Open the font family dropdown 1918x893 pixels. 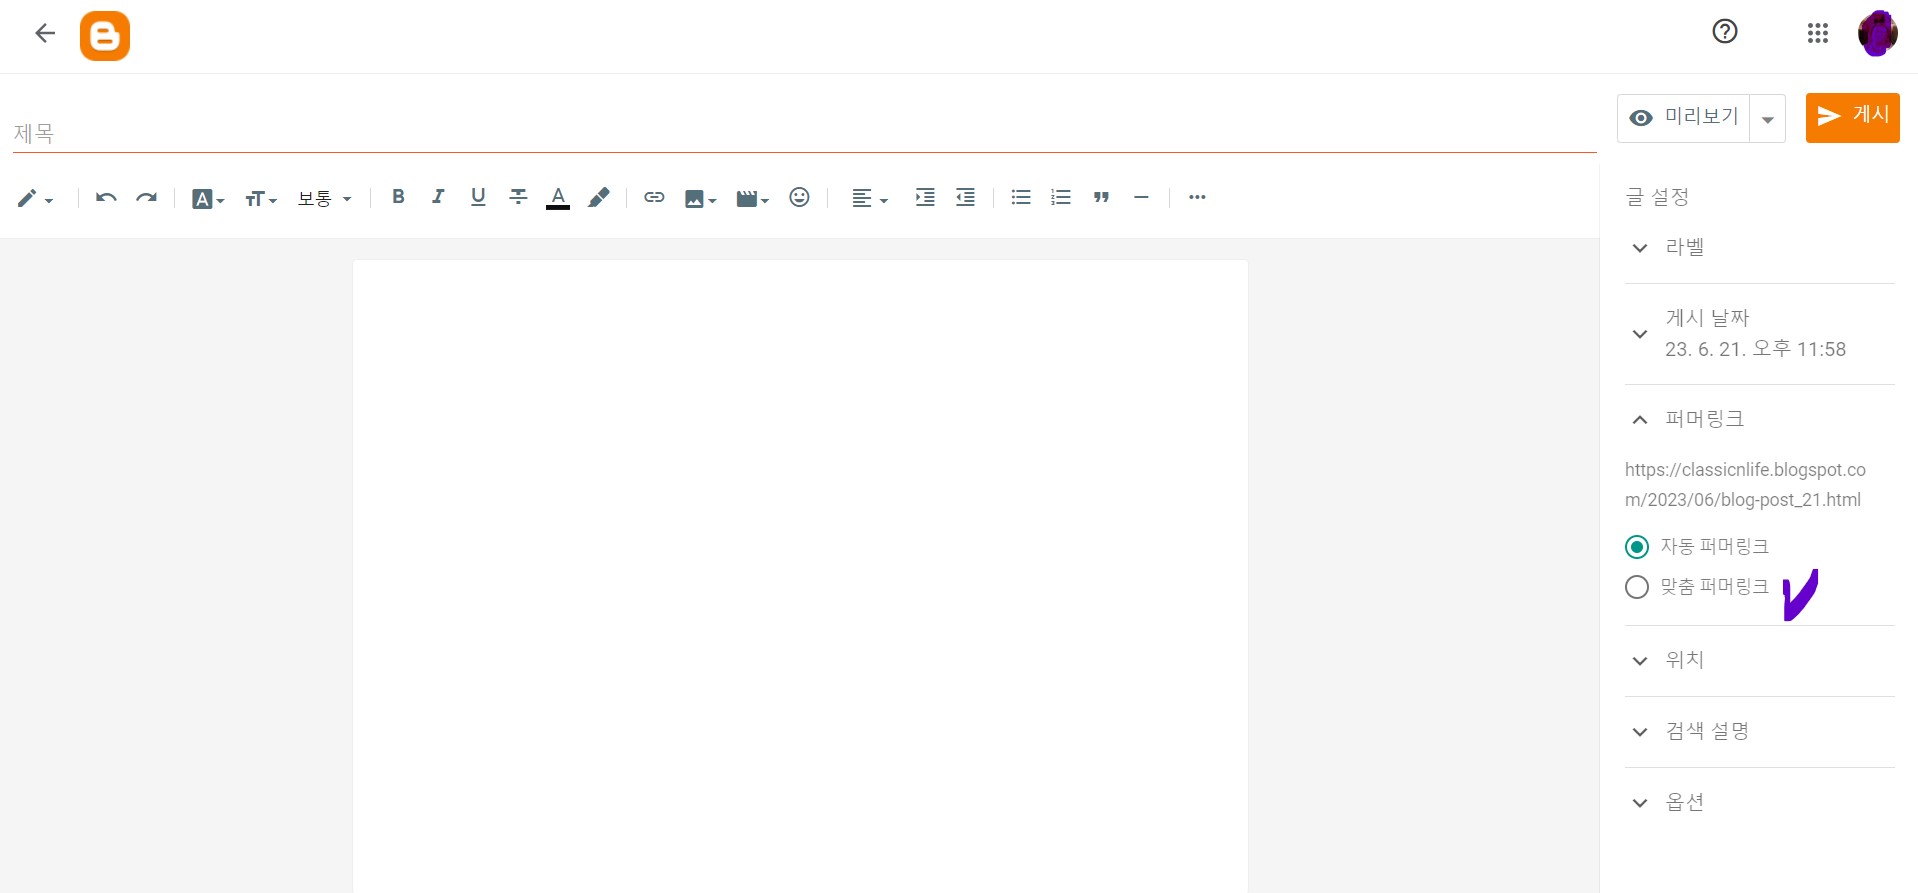pos(208,199)
